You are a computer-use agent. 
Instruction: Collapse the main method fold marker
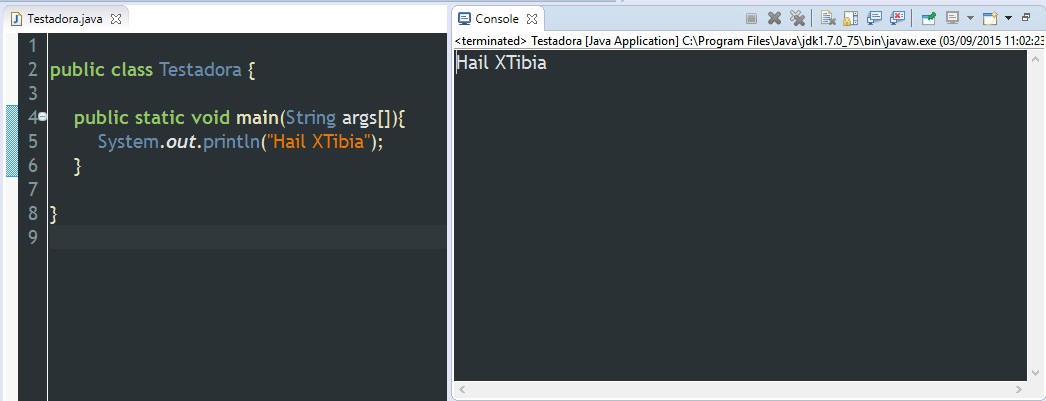pyautogui.click(x=42, y=117)
